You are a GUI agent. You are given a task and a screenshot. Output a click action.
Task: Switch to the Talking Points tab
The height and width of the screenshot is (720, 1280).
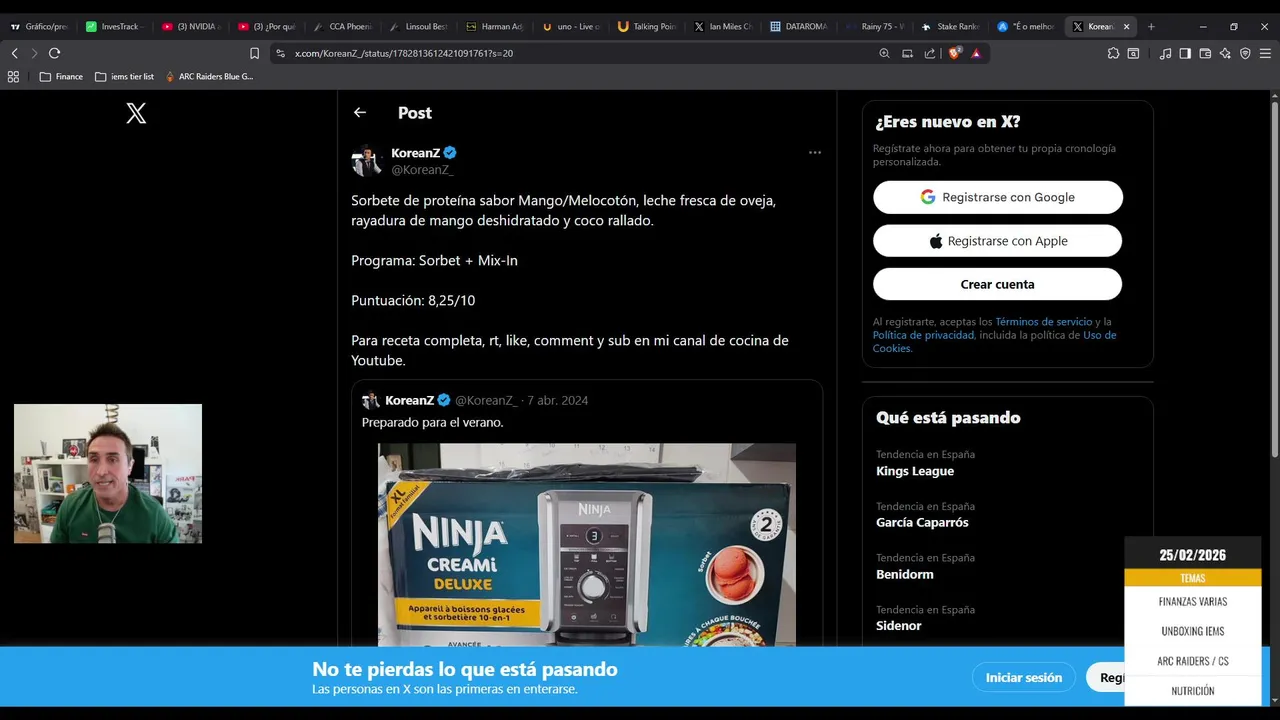coord(647,27)
